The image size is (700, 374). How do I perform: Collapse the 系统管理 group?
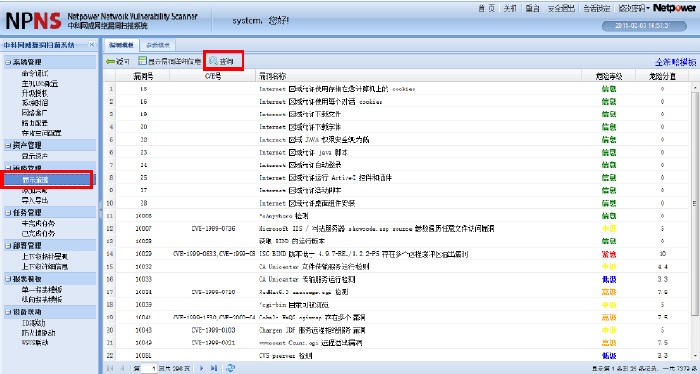[x=8, y=62]
